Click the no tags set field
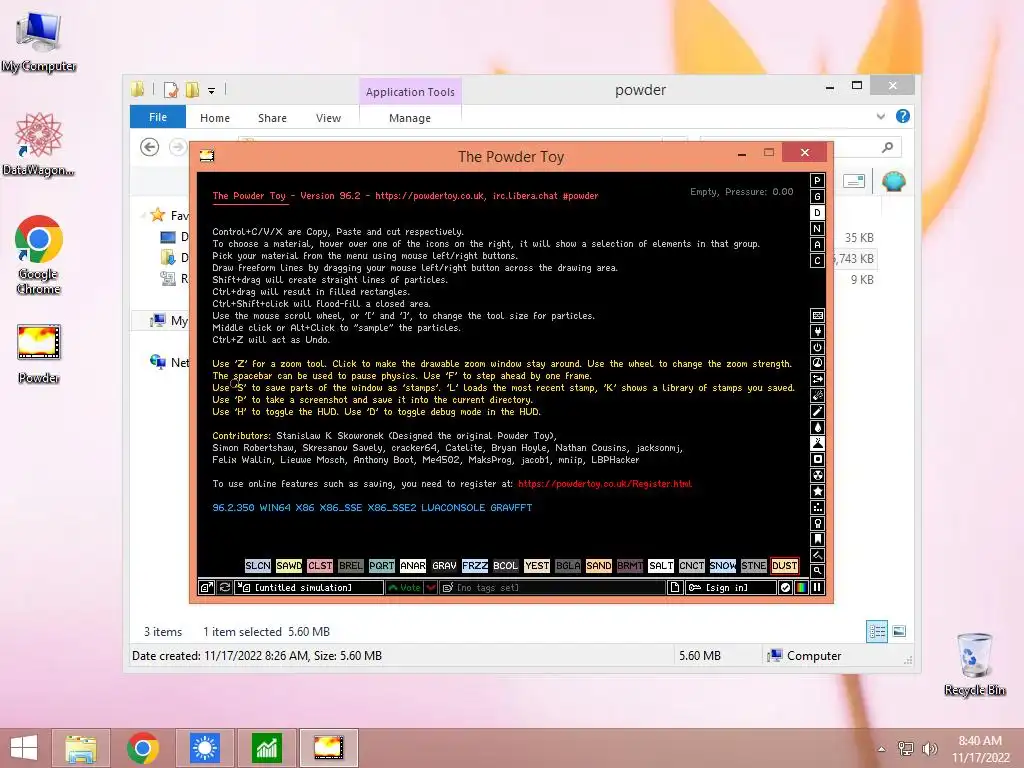The image size is (1024, 768). coord(552,588)
